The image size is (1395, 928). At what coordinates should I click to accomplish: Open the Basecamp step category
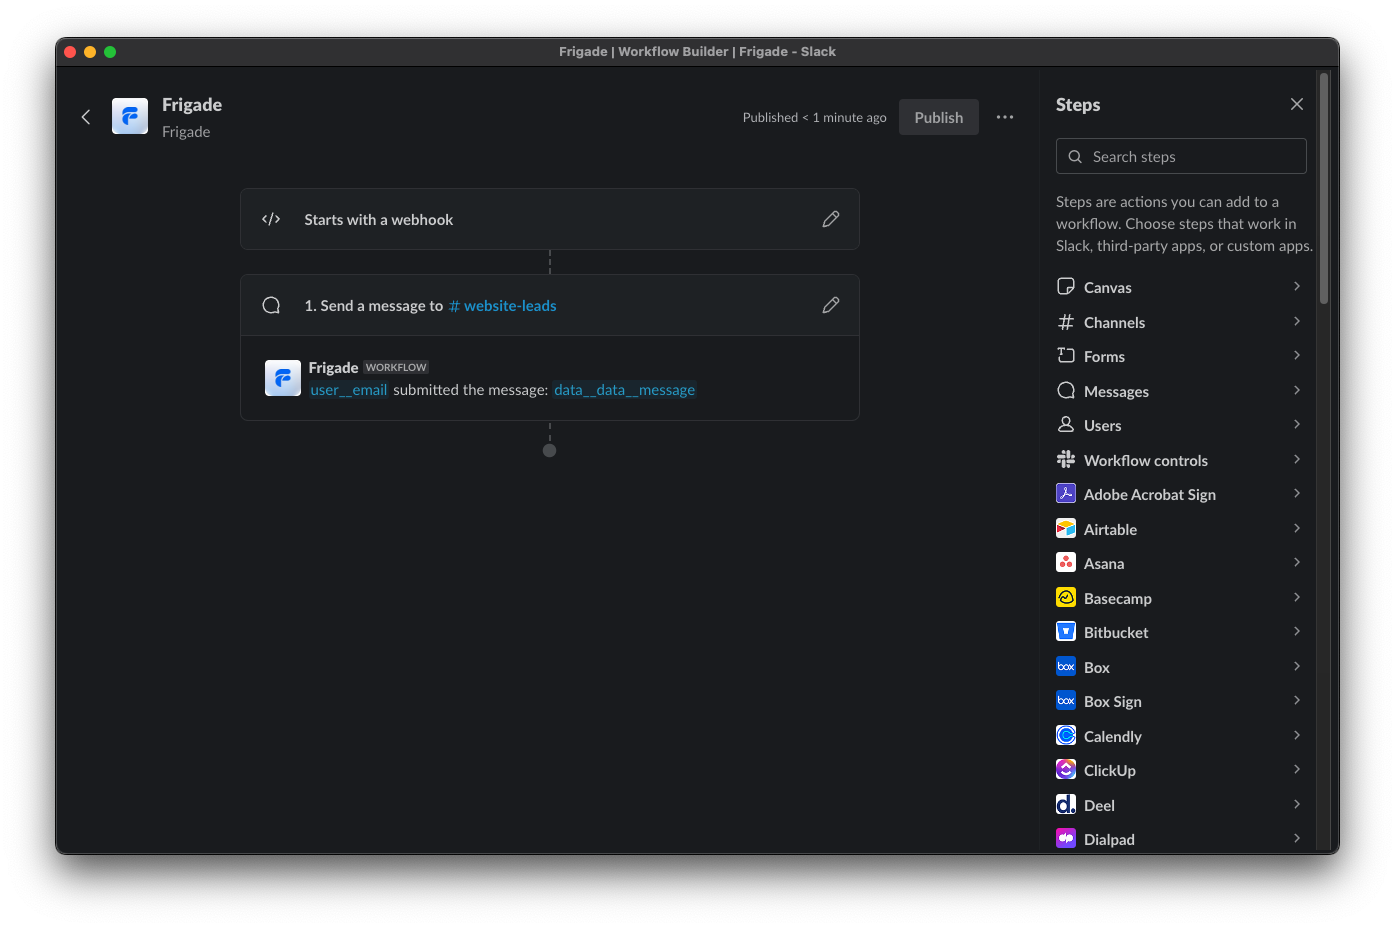1180,598
